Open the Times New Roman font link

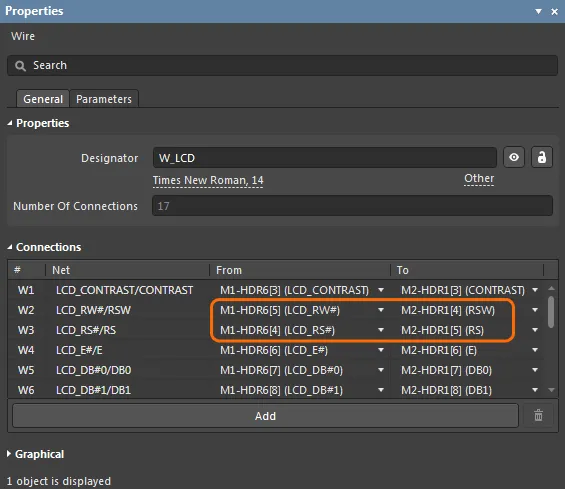point(208,180)
